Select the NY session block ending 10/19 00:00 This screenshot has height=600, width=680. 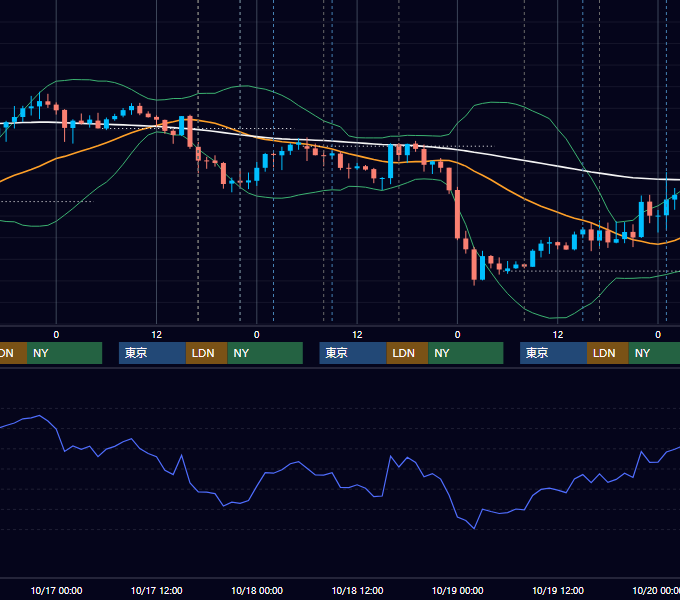pyautogui.click(x=466, y=353)
